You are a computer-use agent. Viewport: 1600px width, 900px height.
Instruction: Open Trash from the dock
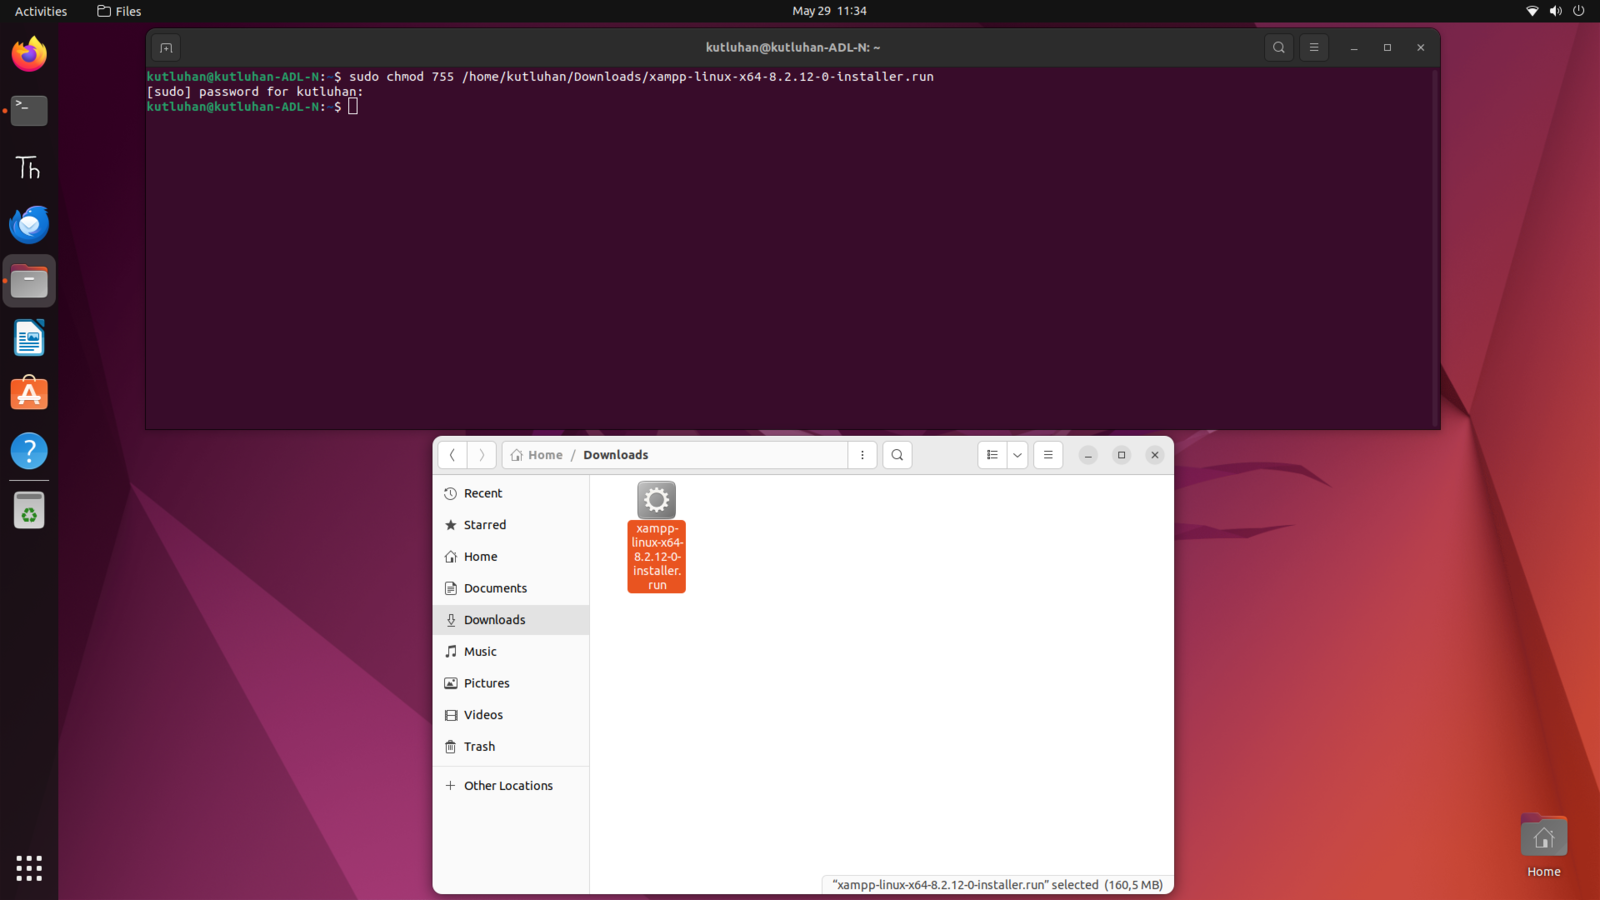(x=29, y=511)
